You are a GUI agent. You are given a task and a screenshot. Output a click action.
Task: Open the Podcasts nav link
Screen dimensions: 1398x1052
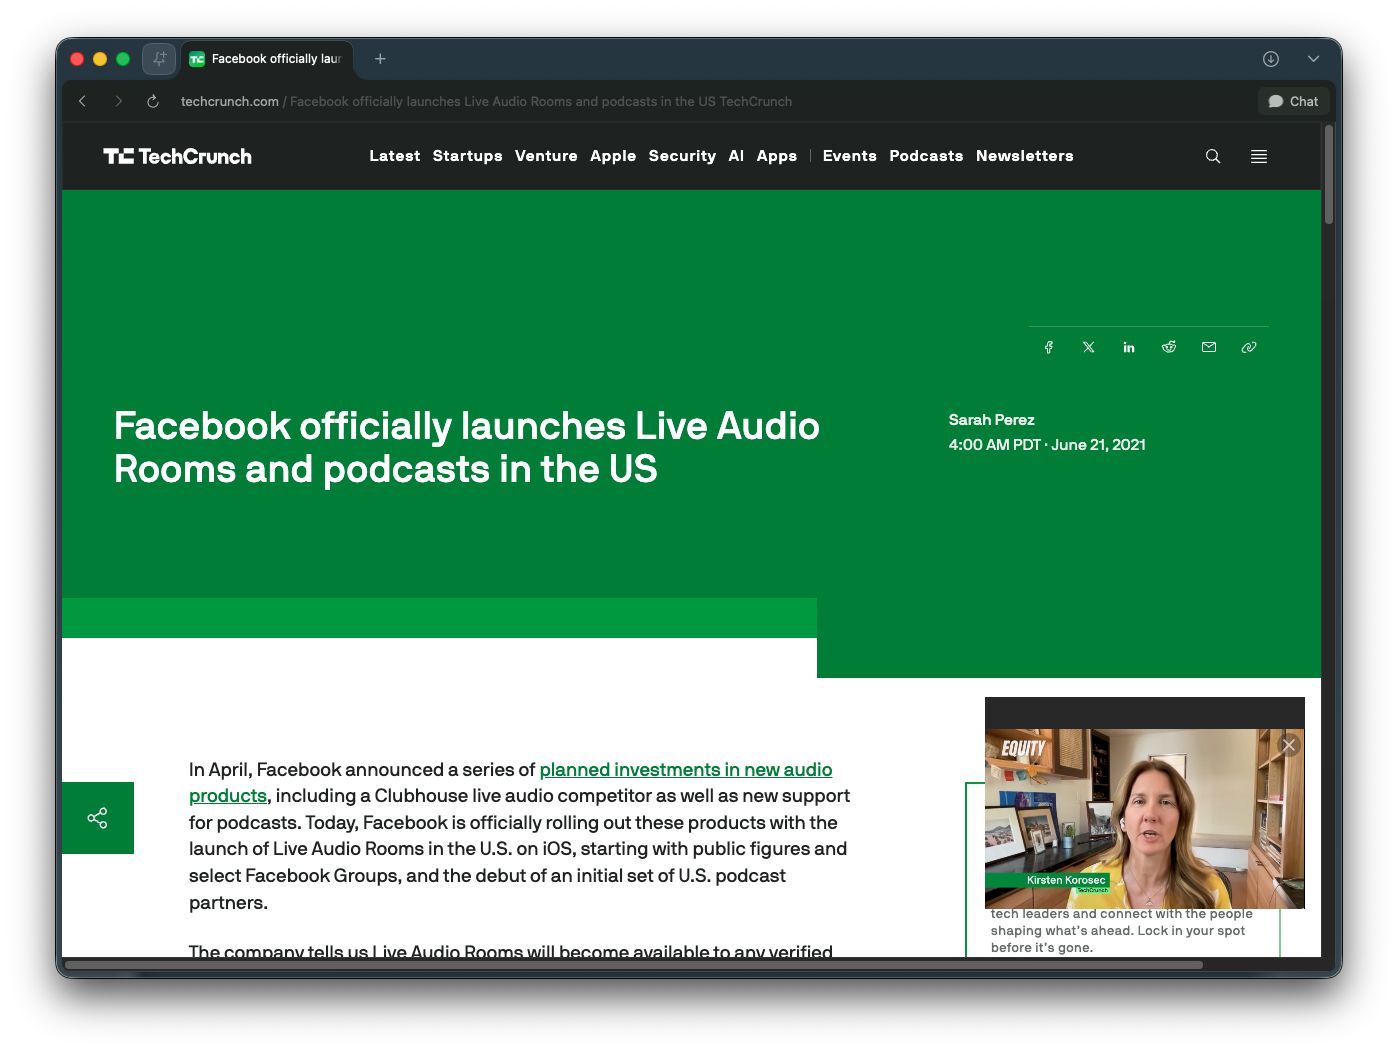pos(926,156)
